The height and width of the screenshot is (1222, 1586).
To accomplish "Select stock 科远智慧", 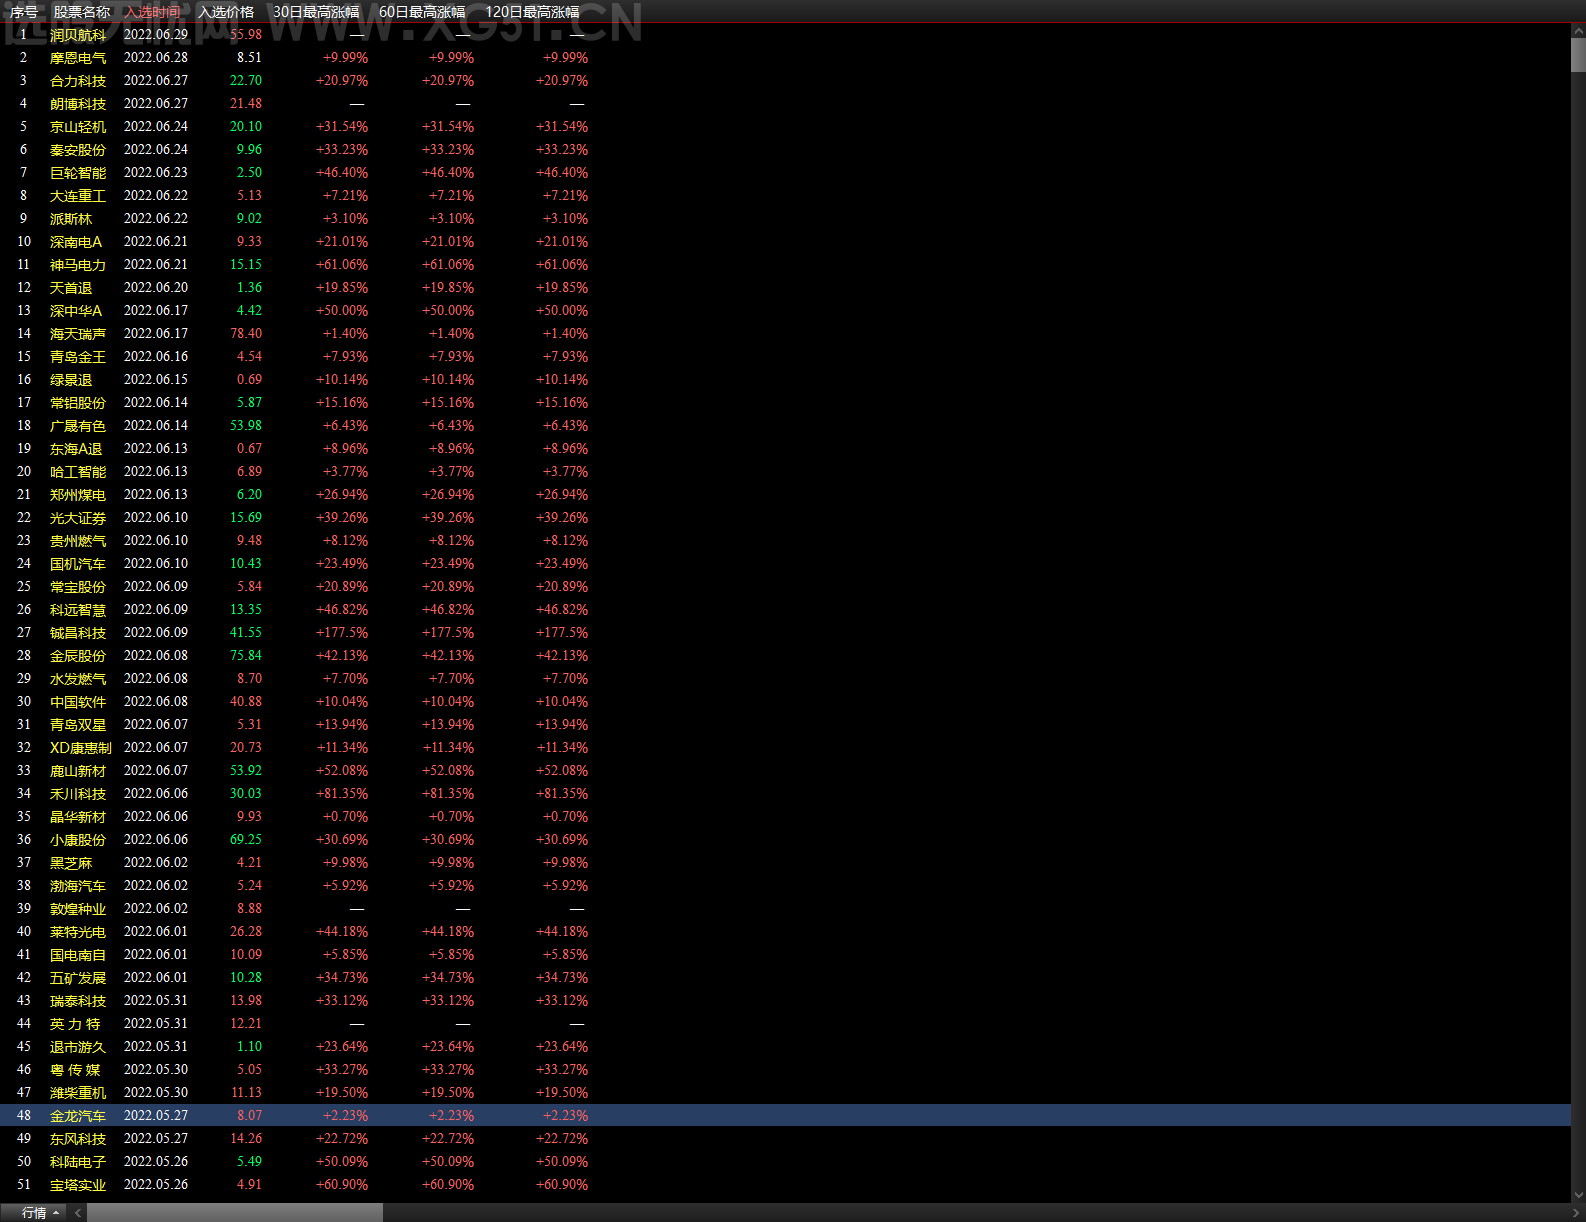I will 78,610.
